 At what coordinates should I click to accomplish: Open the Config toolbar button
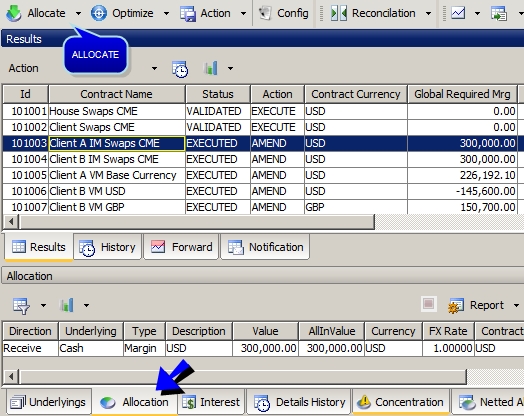pos(284,13)
